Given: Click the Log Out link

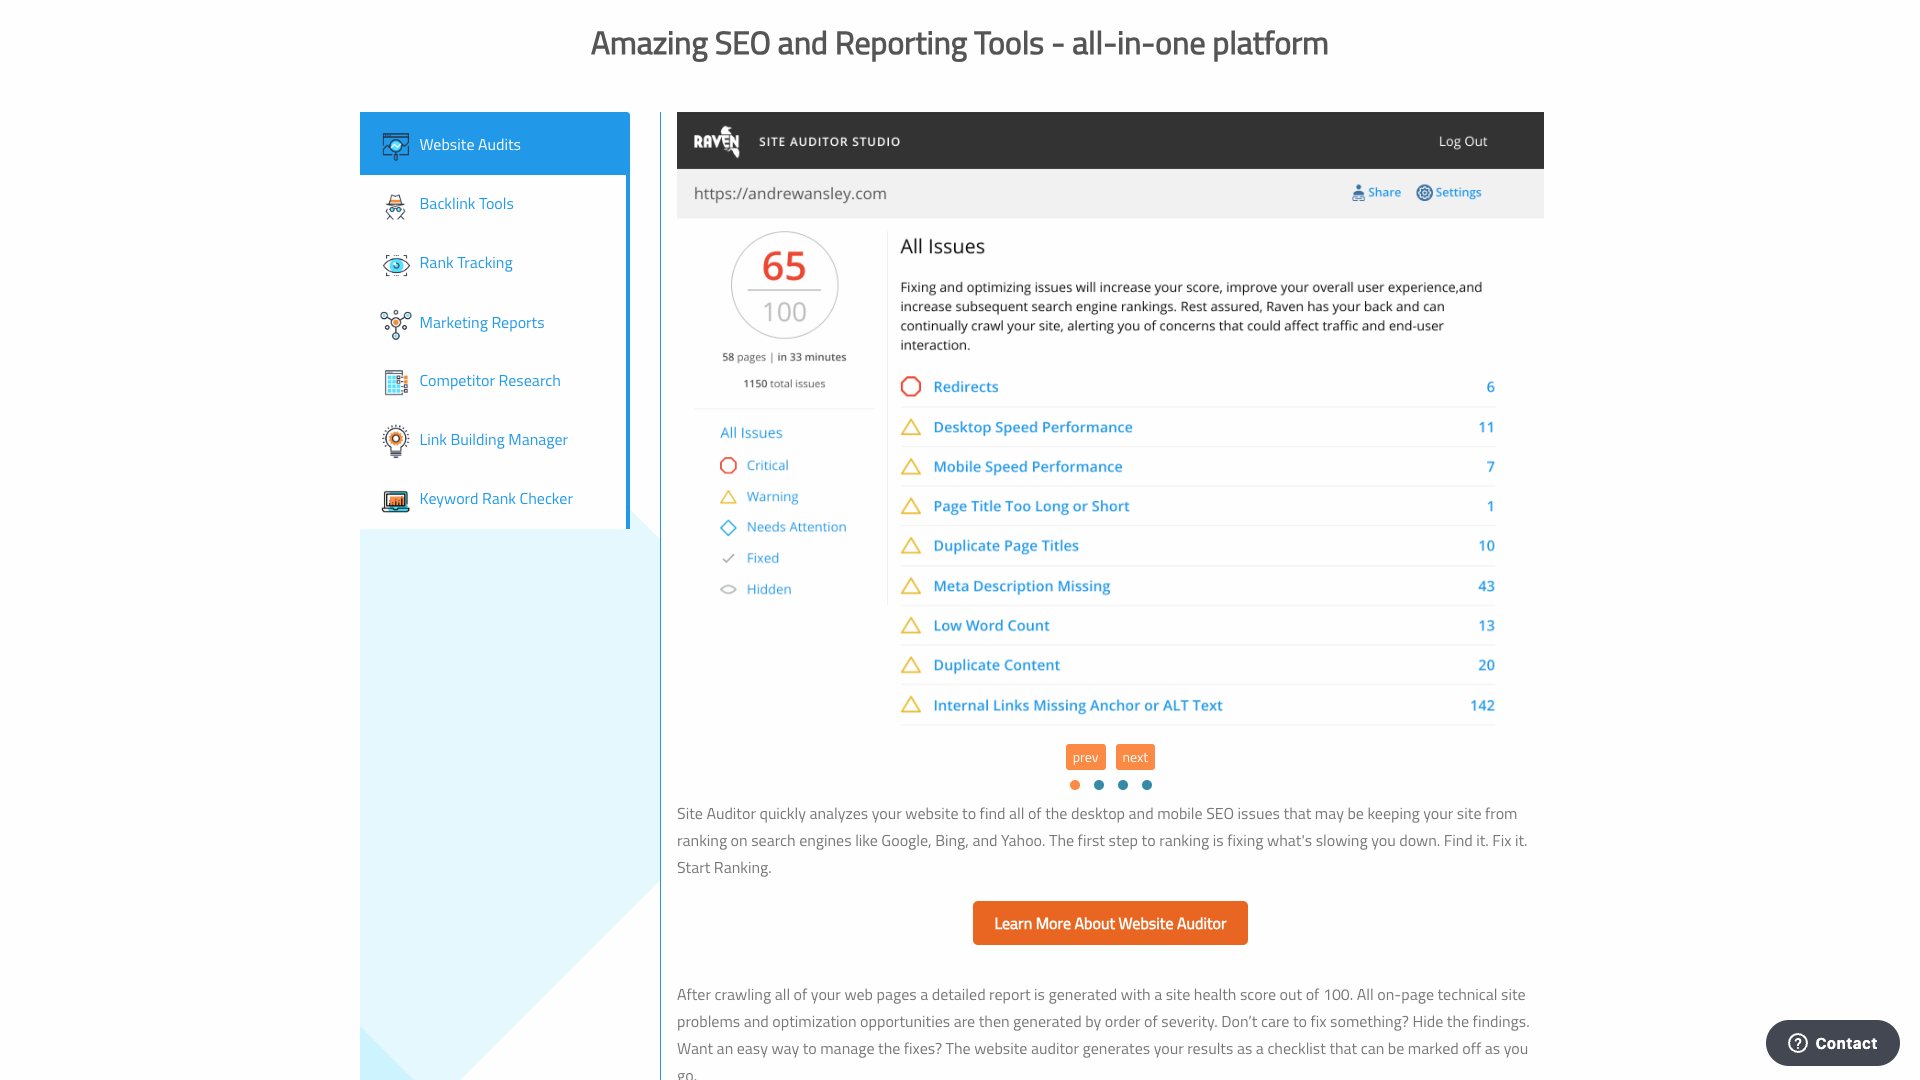Looking at the screenshot, I should (x=1462, y=141).
